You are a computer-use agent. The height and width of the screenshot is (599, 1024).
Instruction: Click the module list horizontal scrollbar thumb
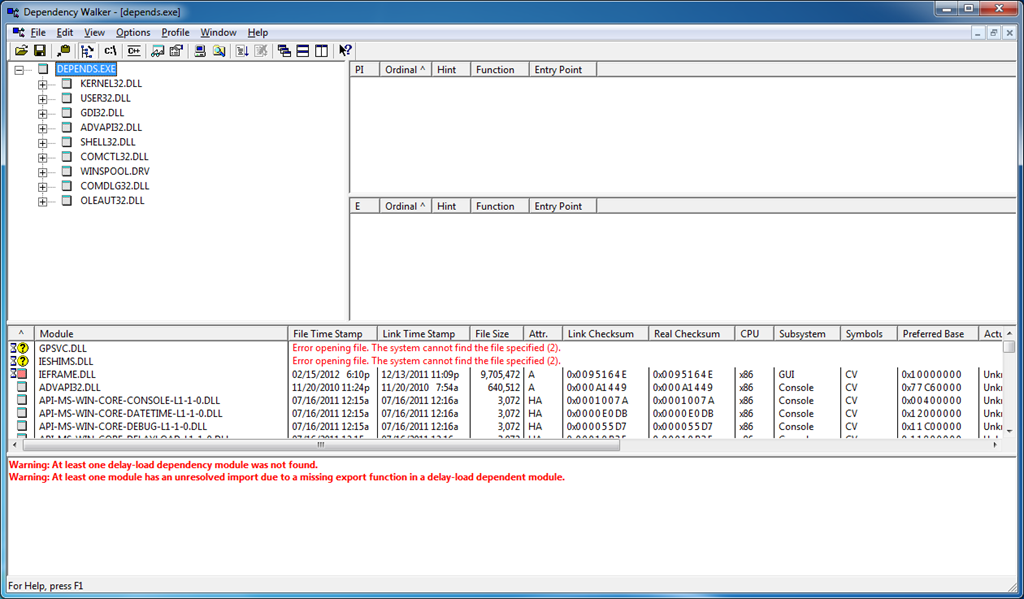321,445
